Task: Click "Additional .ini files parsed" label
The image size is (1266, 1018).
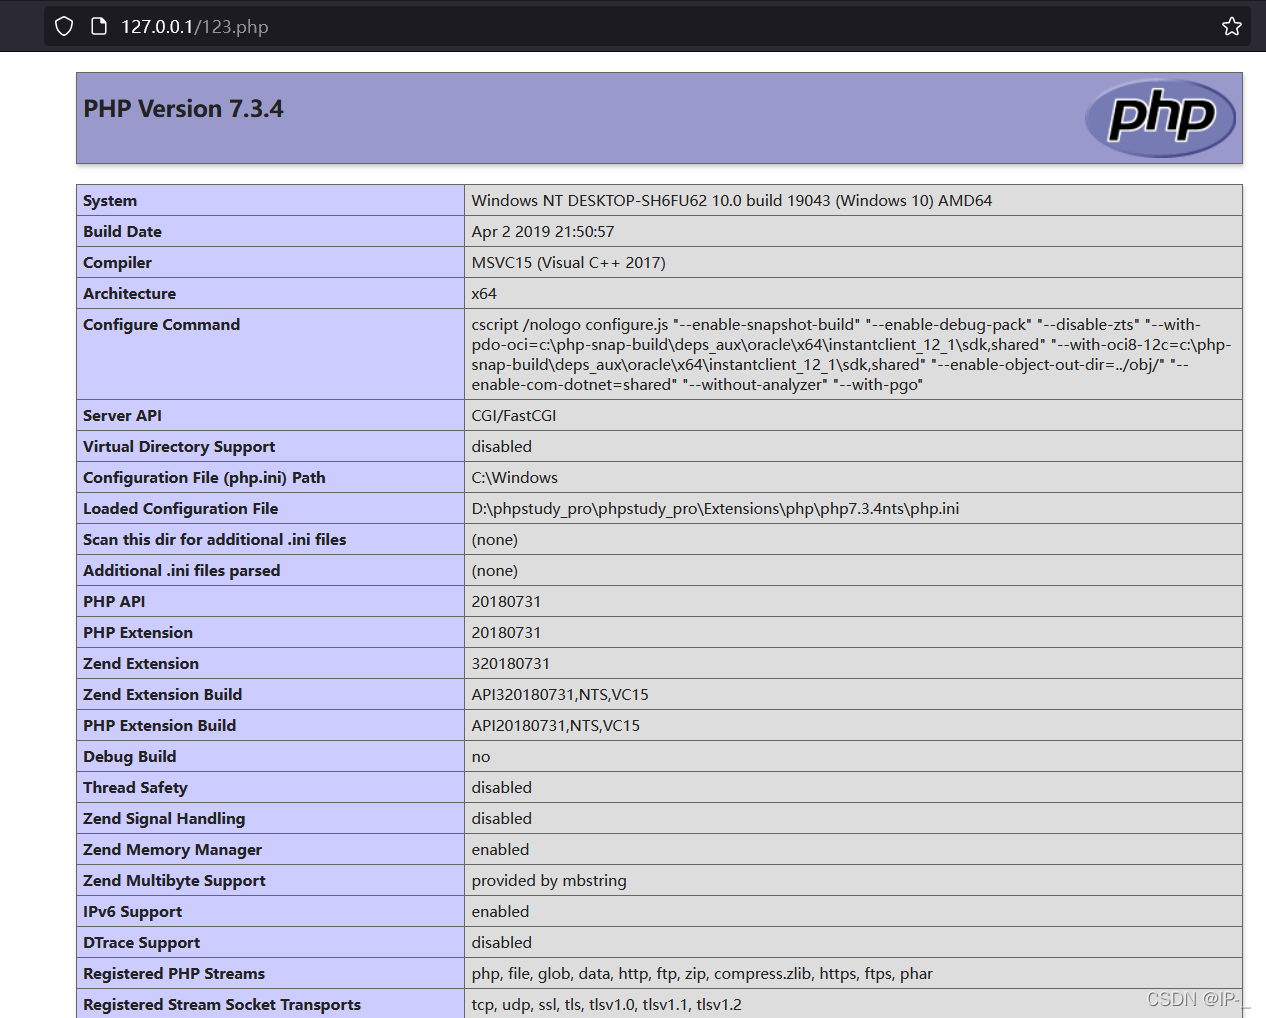Action: (x=181, y=571)
